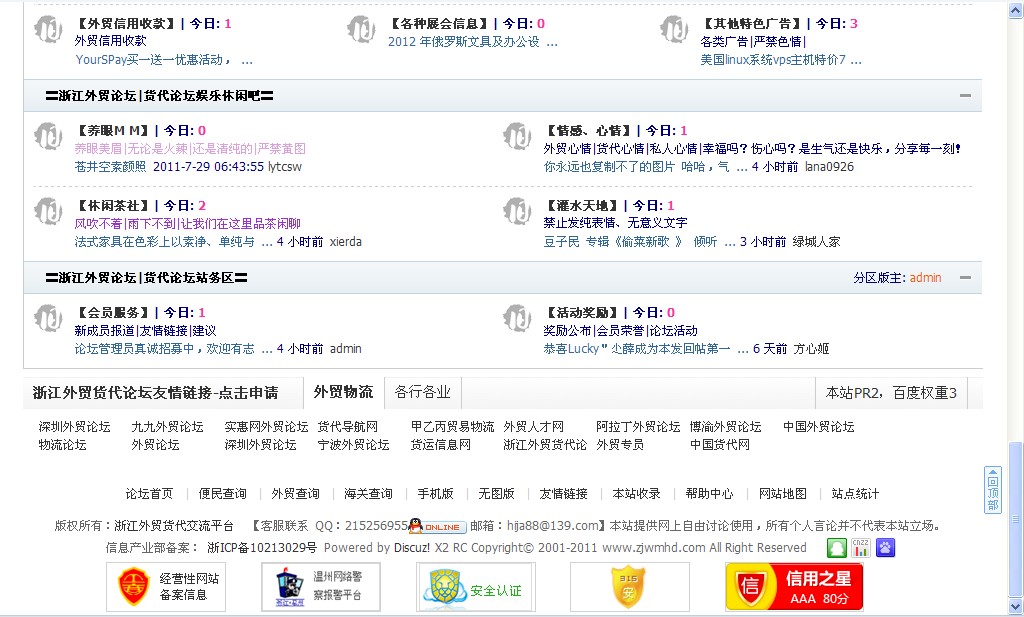The image size is (1024, 617).
Task: Open the 无图版 footer link
Action: tap(496, 494)
